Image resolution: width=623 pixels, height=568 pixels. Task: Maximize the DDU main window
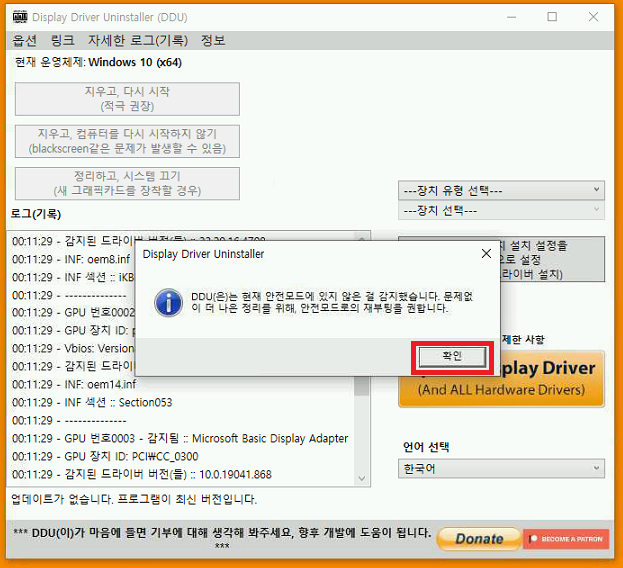point(552,17)
